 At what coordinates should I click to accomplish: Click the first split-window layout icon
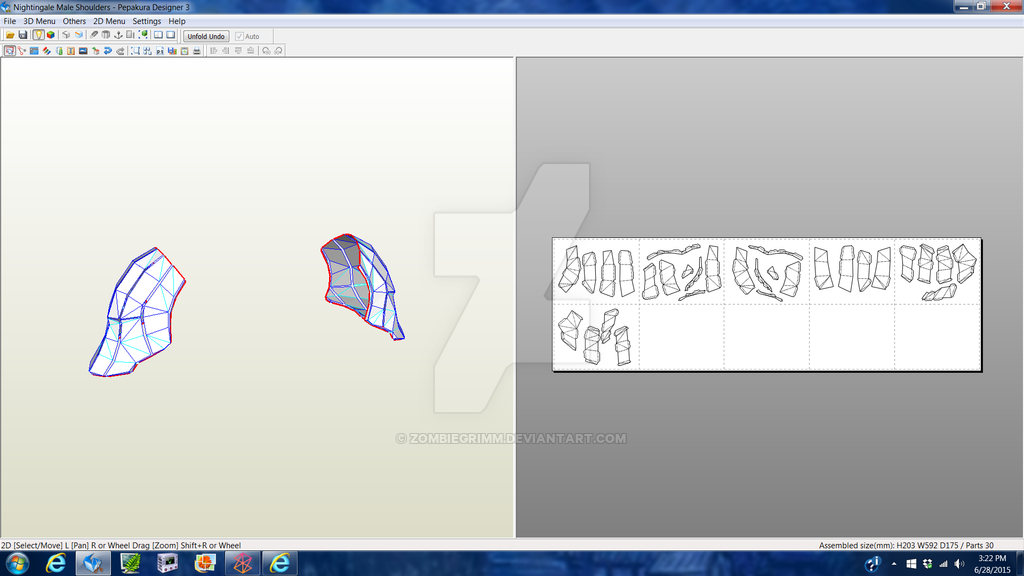(x=158, y=35)
